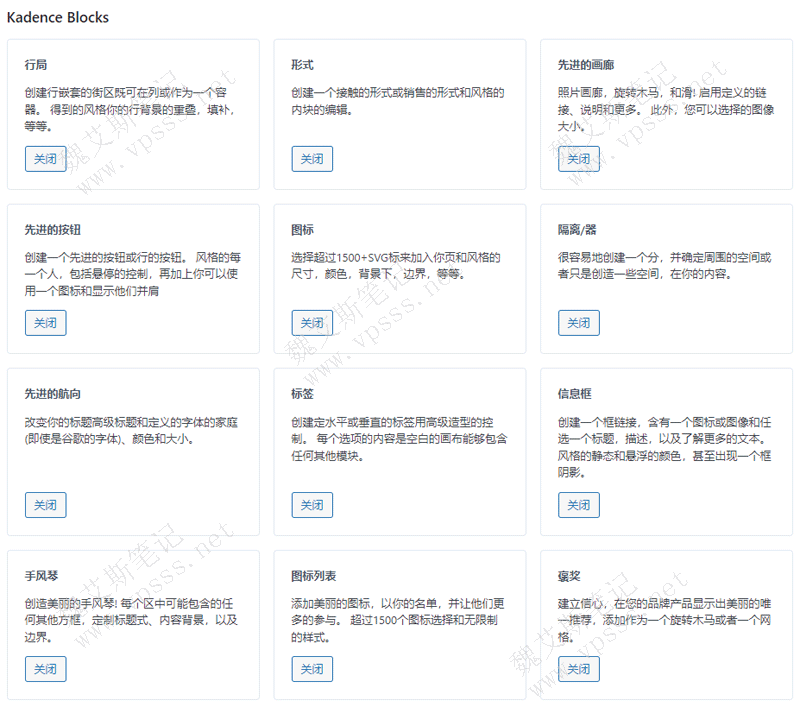Click description starting 创建一个框链接
Screen dimensions: 800x707
pos(664,447)
